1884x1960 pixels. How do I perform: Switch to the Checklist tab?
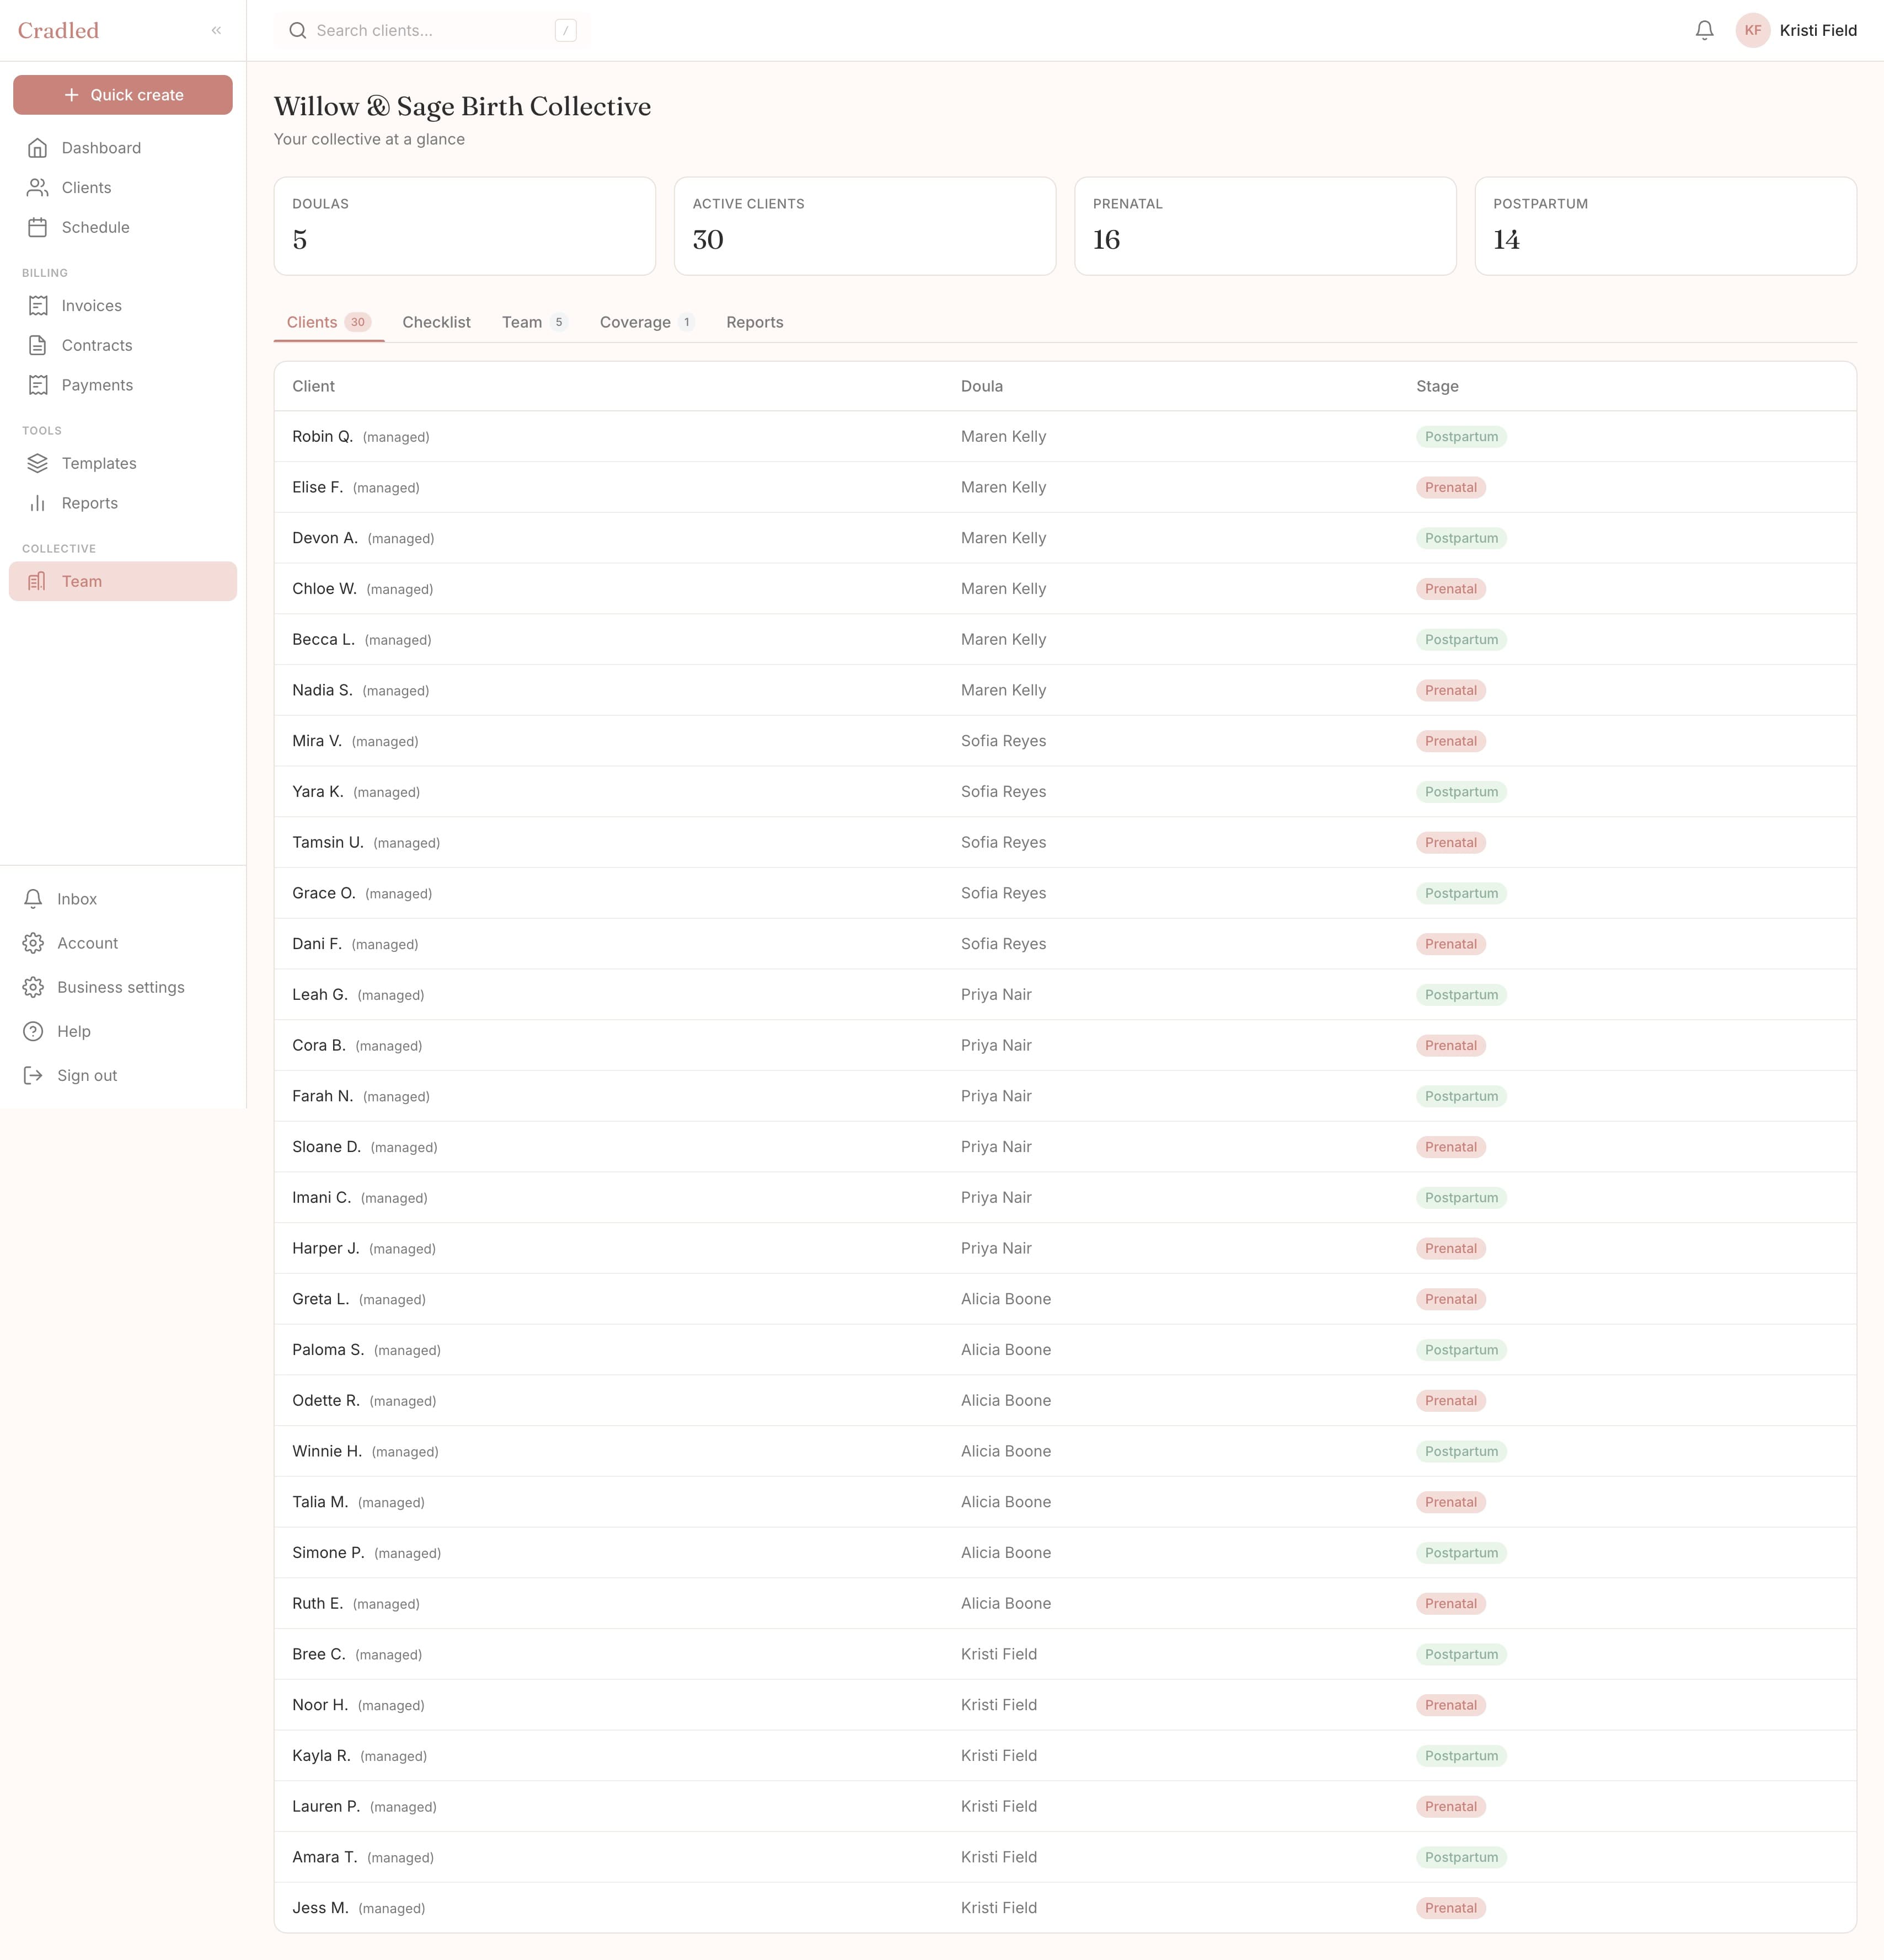pos(436,322)
